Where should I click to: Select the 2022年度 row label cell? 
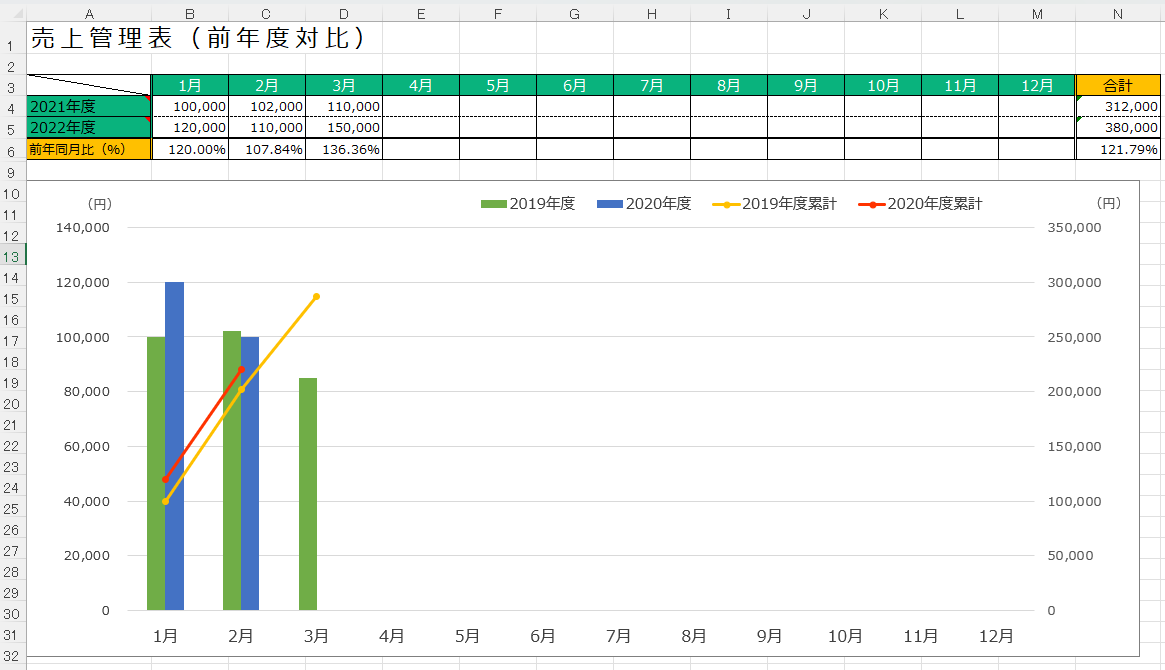click(88, 127)
